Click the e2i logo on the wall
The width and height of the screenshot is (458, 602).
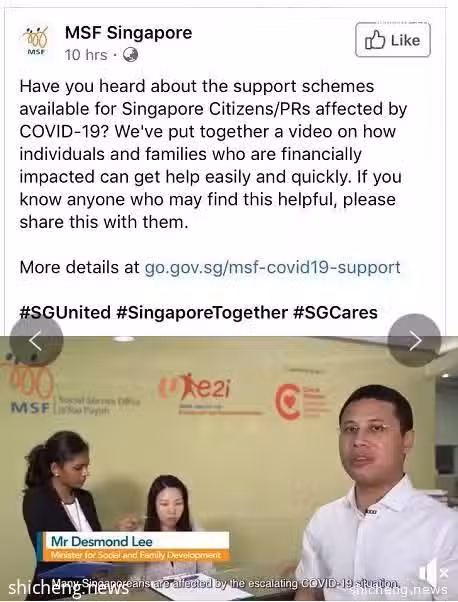click(x=197, y=390)
